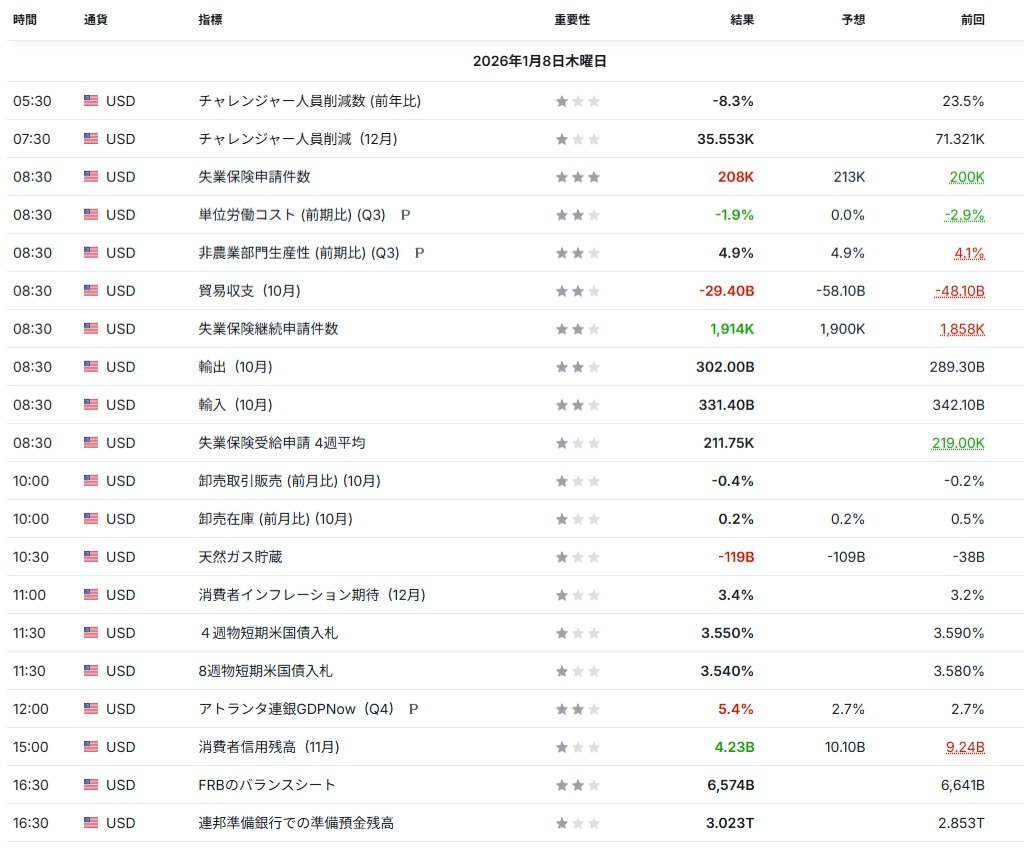Click the P icon next to 単位労働コスト
1024x856 pixels.
click(405, 215)
